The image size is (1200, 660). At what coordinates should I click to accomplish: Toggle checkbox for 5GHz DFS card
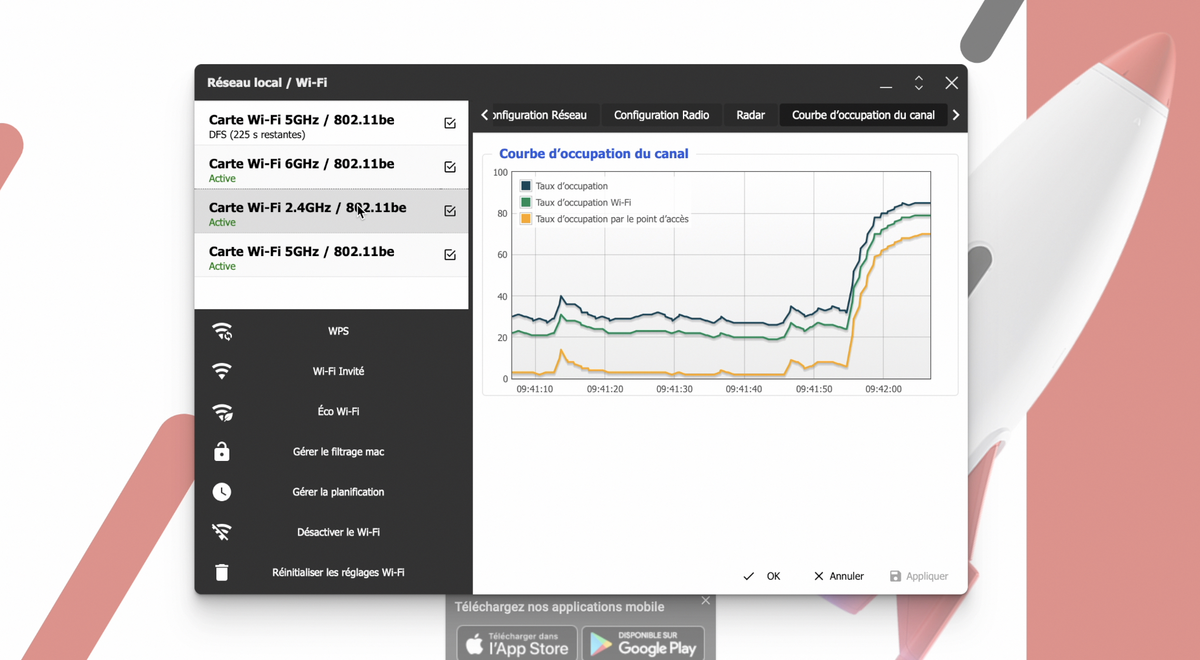tap(450, 123)
